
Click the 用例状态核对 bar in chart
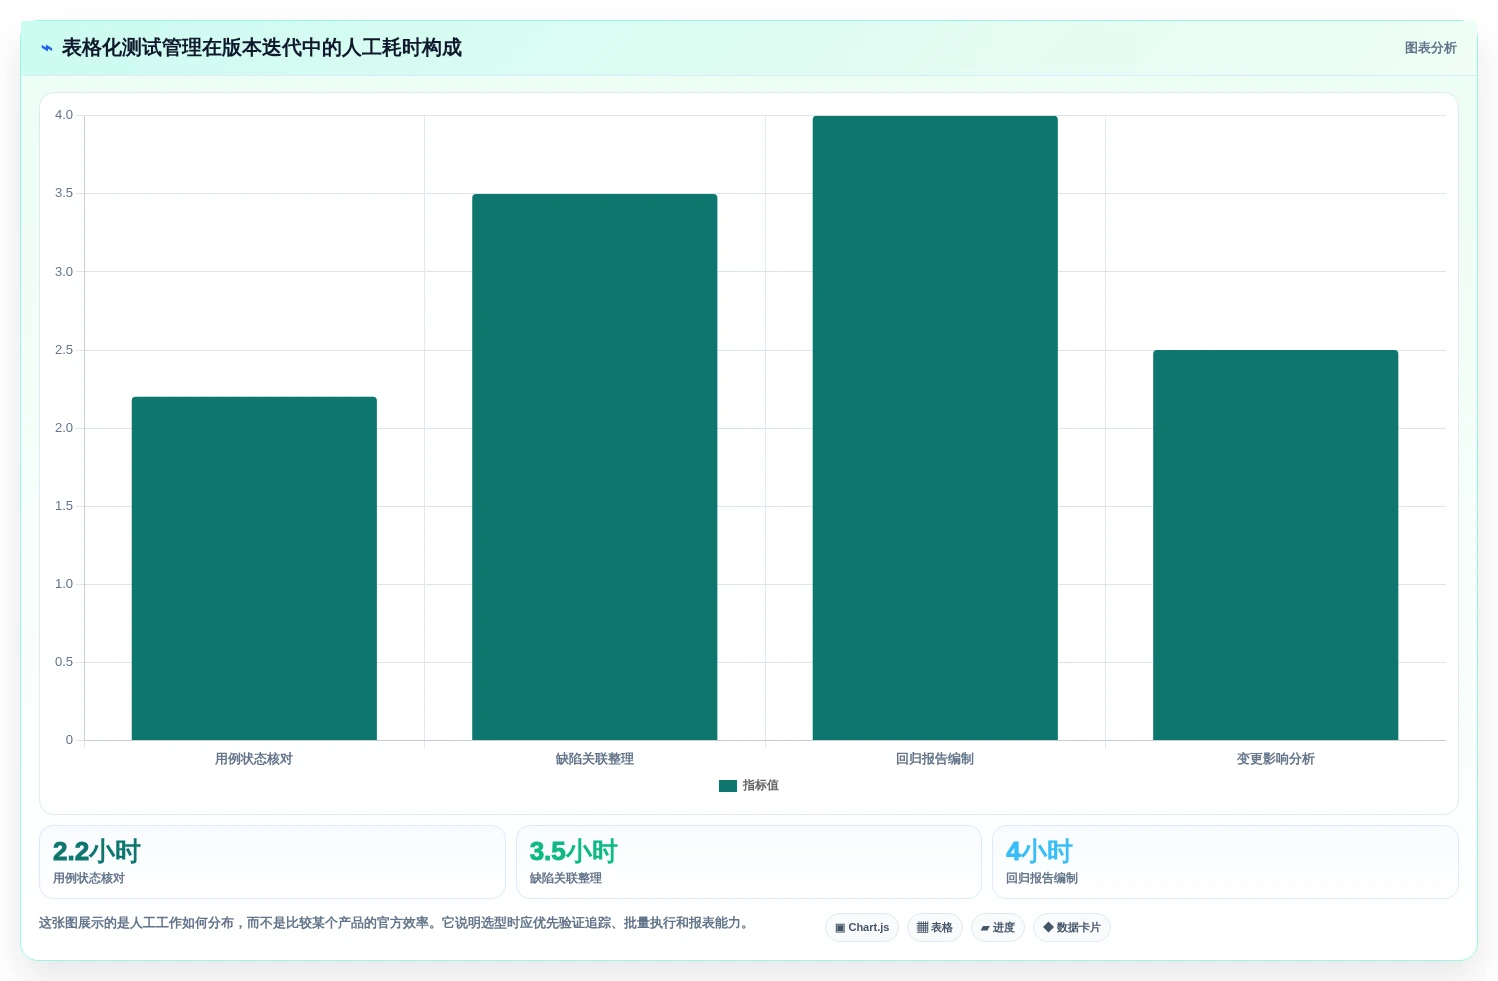(x=254, y=568)
